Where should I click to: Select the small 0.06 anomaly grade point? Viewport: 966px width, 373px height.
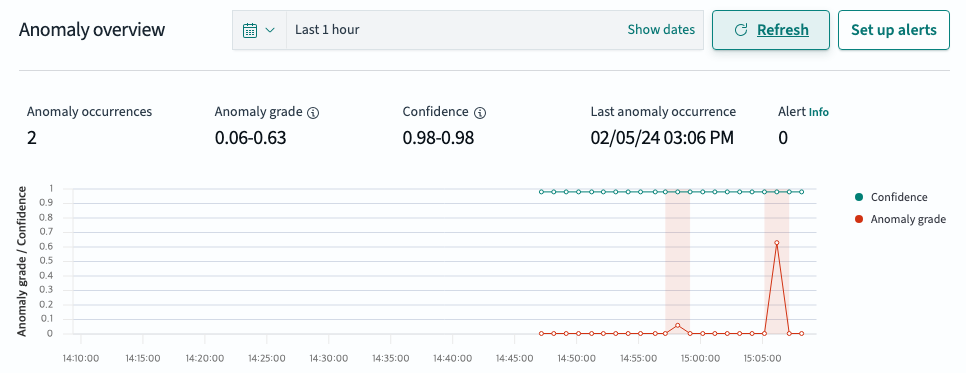678,325
